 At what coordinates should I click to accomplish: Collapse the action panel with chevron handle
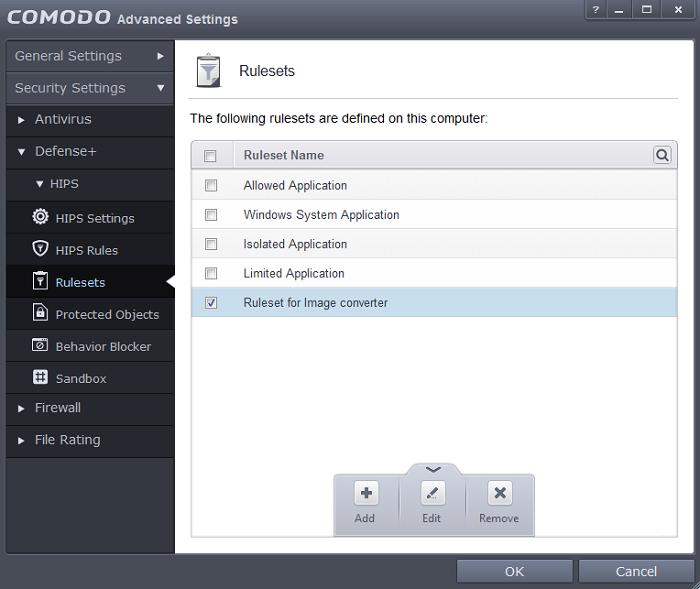433,469
